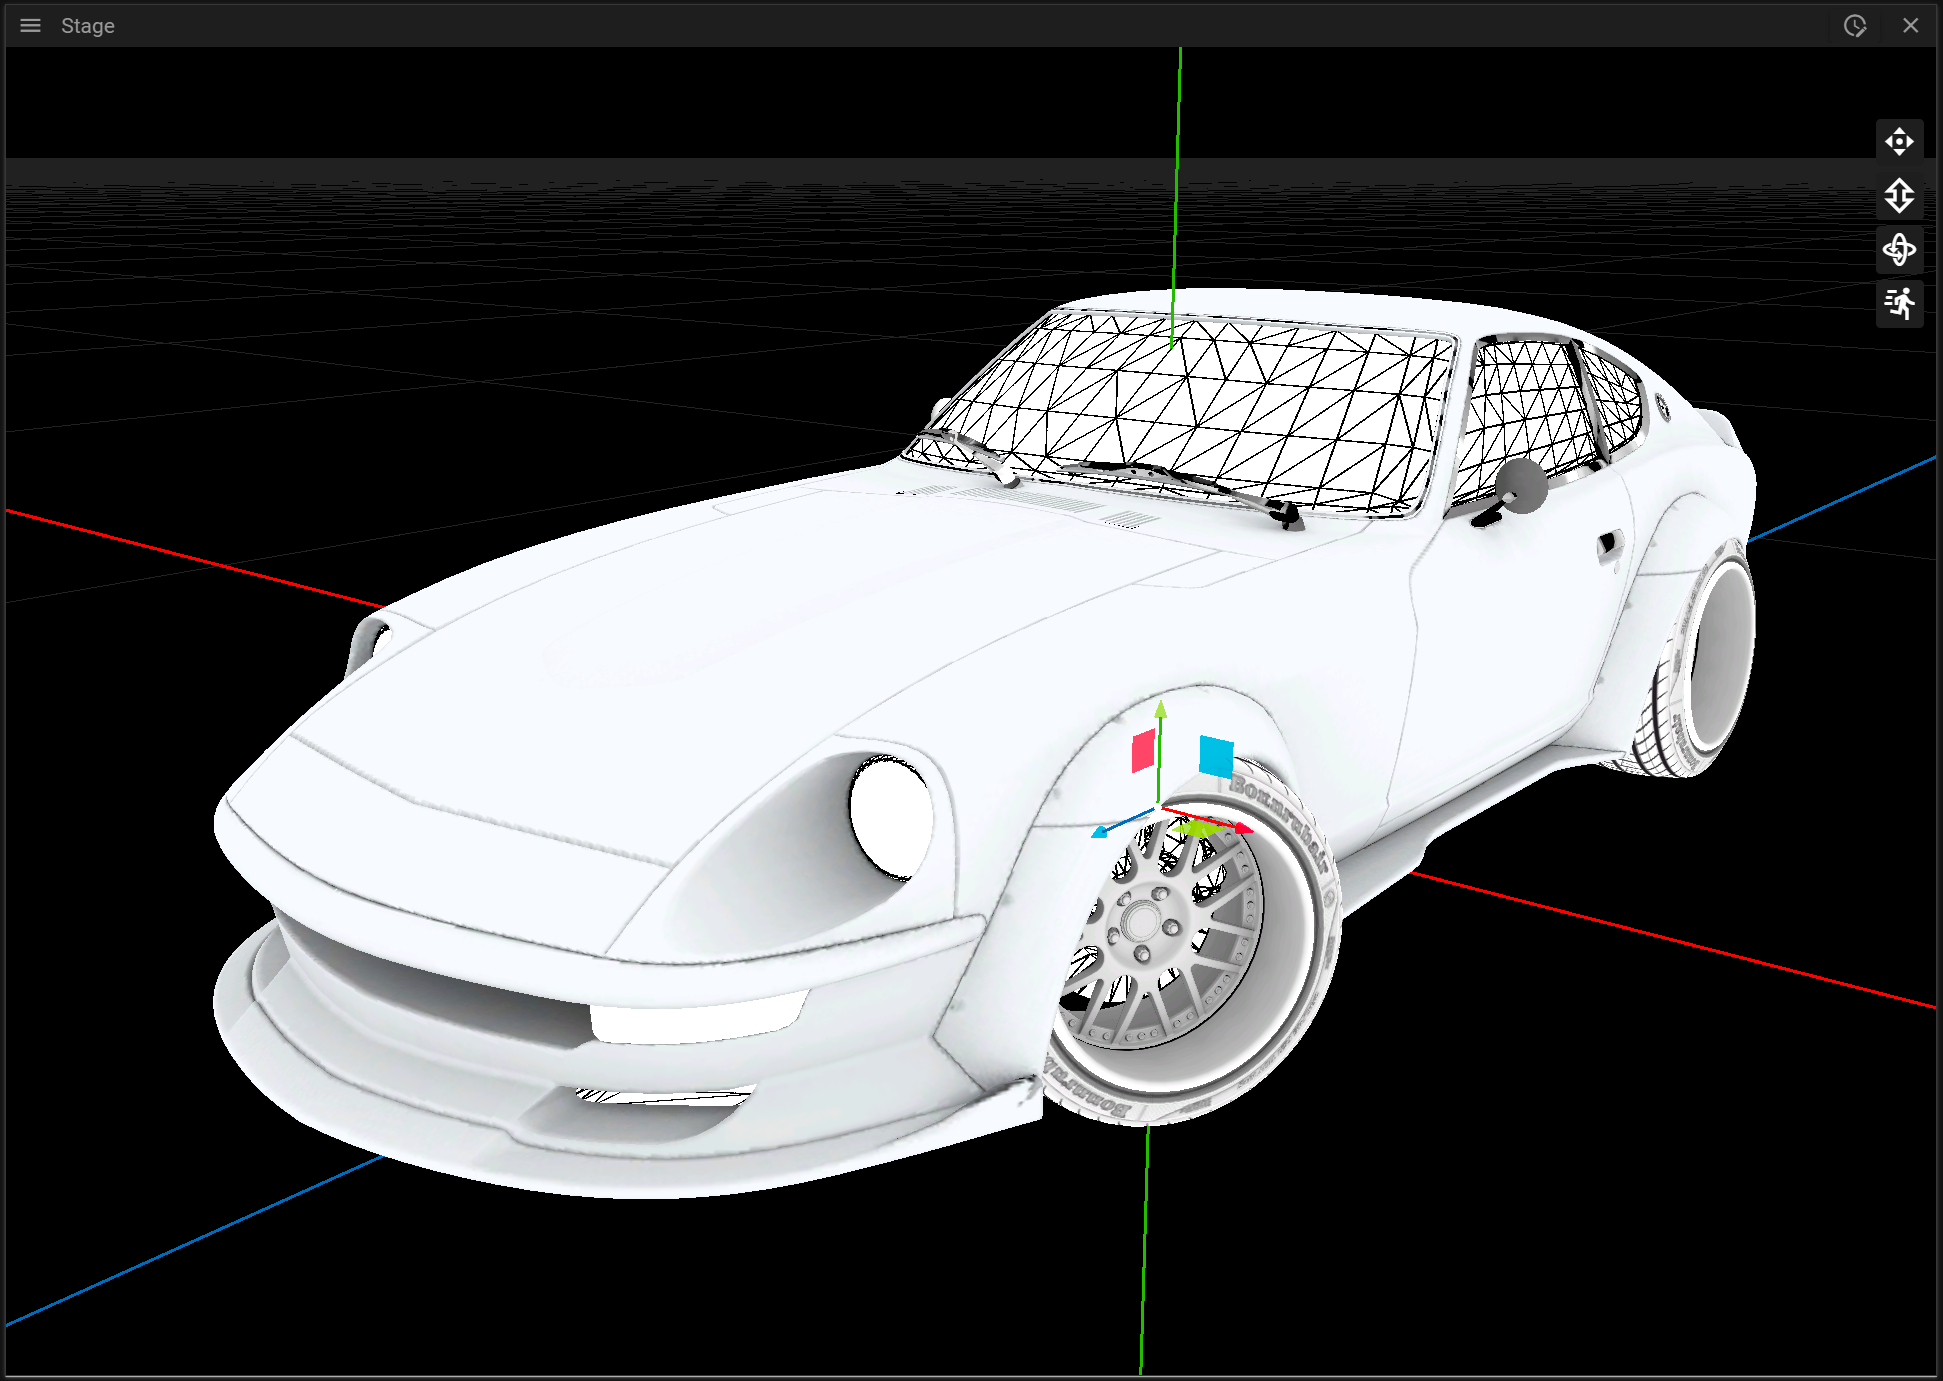Click the Stage panel title
Image resolution: width=1943 pixels, height=1381 pixels.
click(88, 26)
